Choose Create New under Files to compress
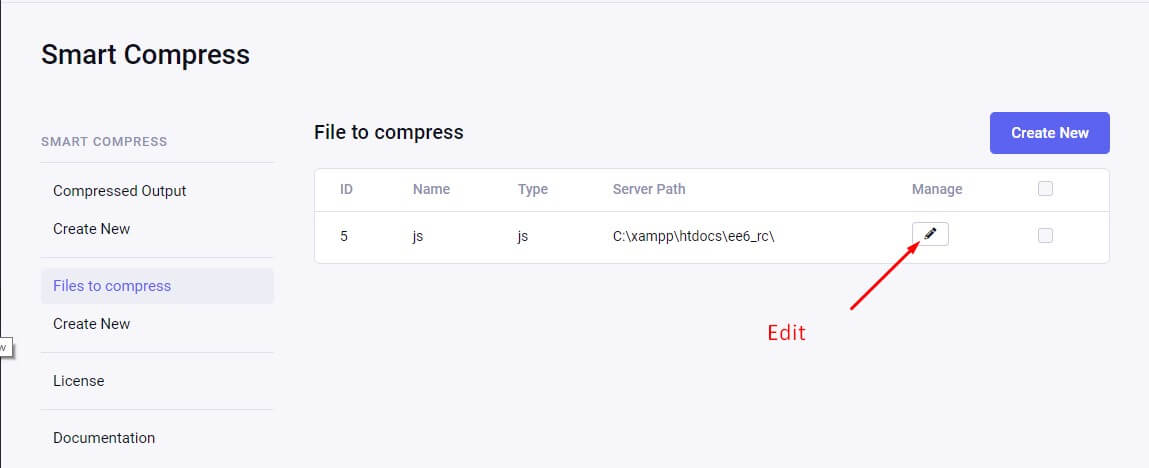The image size is (1149, 468). coord(92,324)
